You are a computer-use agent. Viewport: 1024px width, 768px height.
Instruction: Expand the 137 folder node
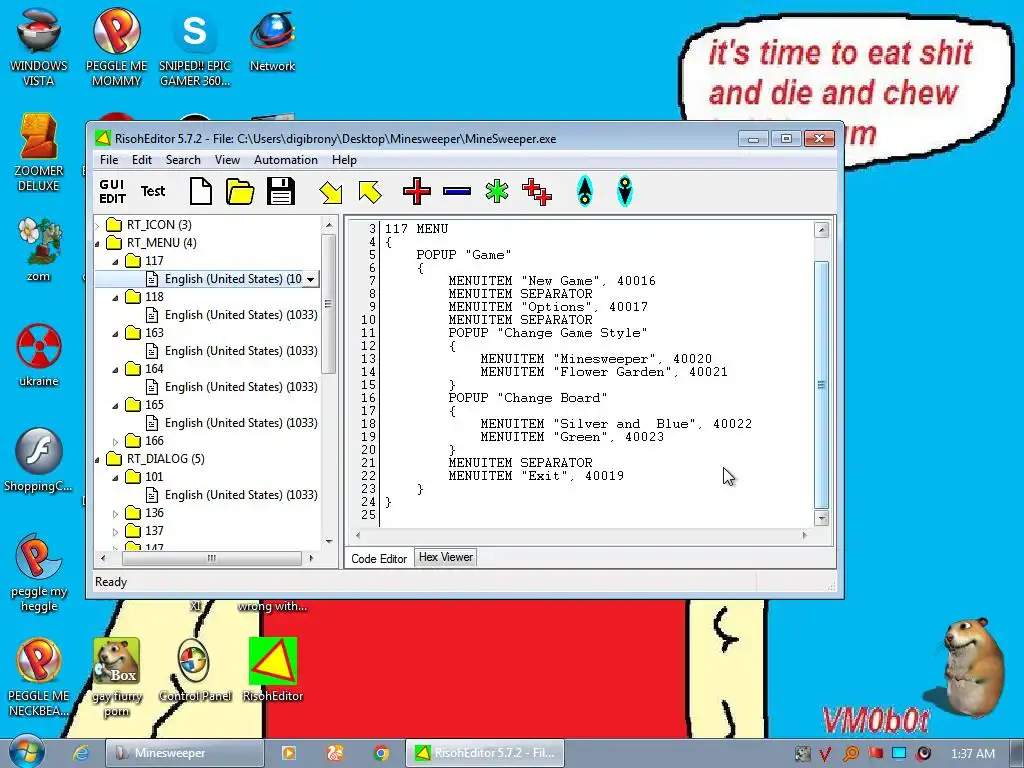point(116,532)
